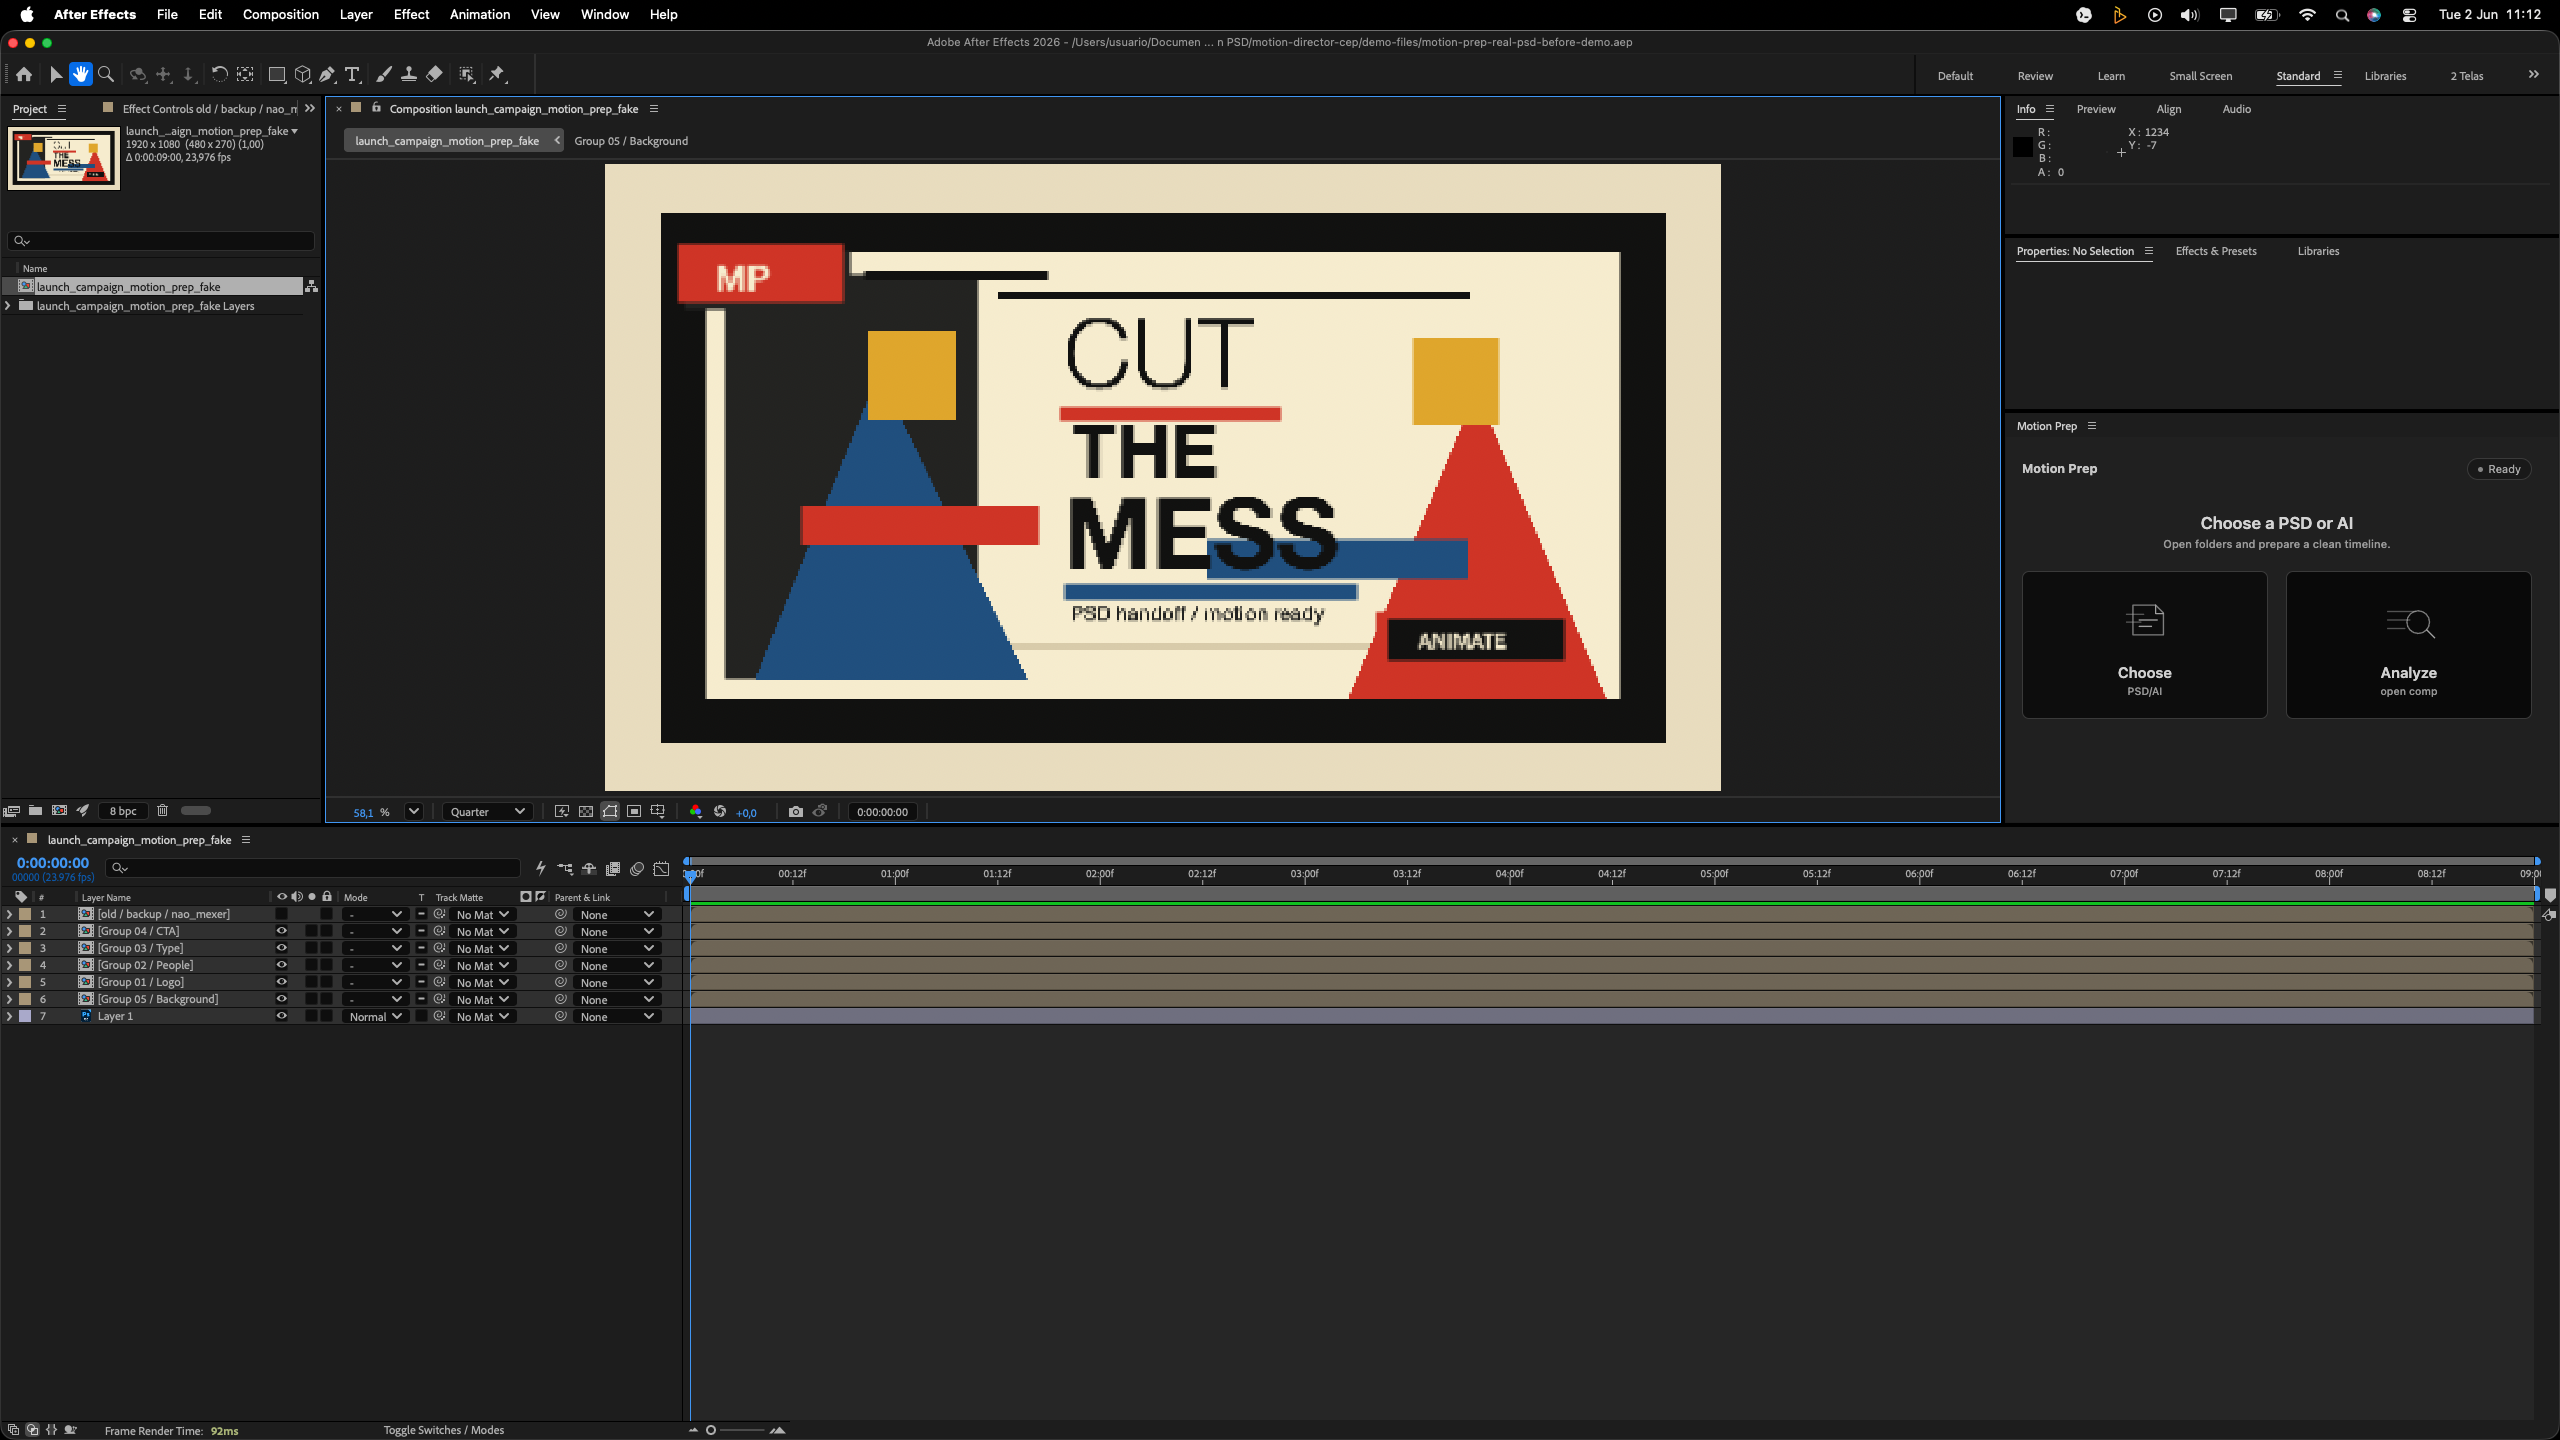Open the magnification ratio dropdown arrow
This screenshot has width=2560, height=1440.
(x=413, y=811)
